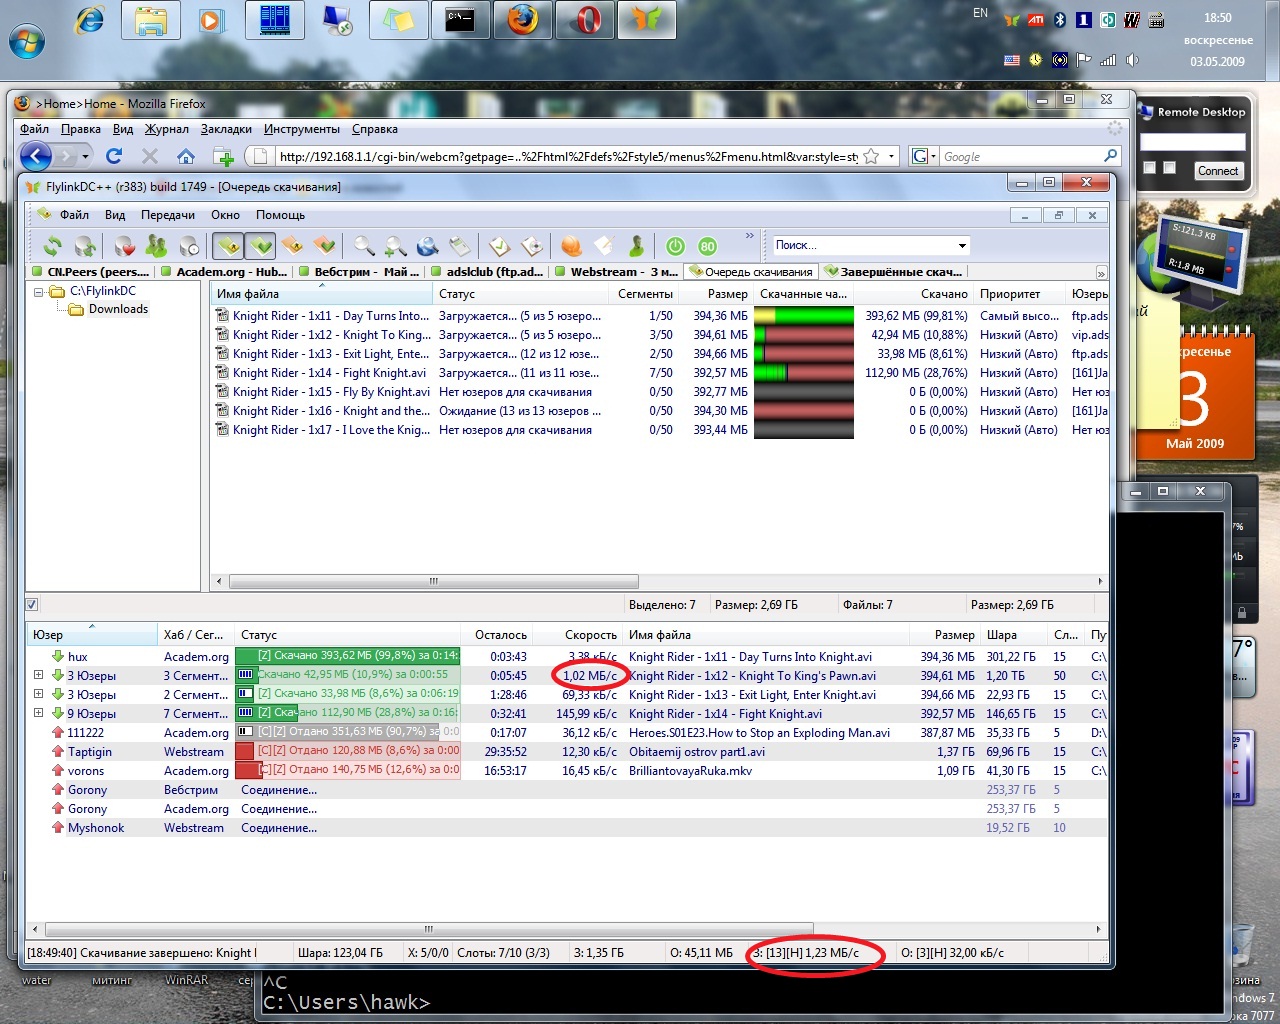Toggle checkbox above the transfers list
Viewport: 1280px width, 1024px height.
coord(32,604)
